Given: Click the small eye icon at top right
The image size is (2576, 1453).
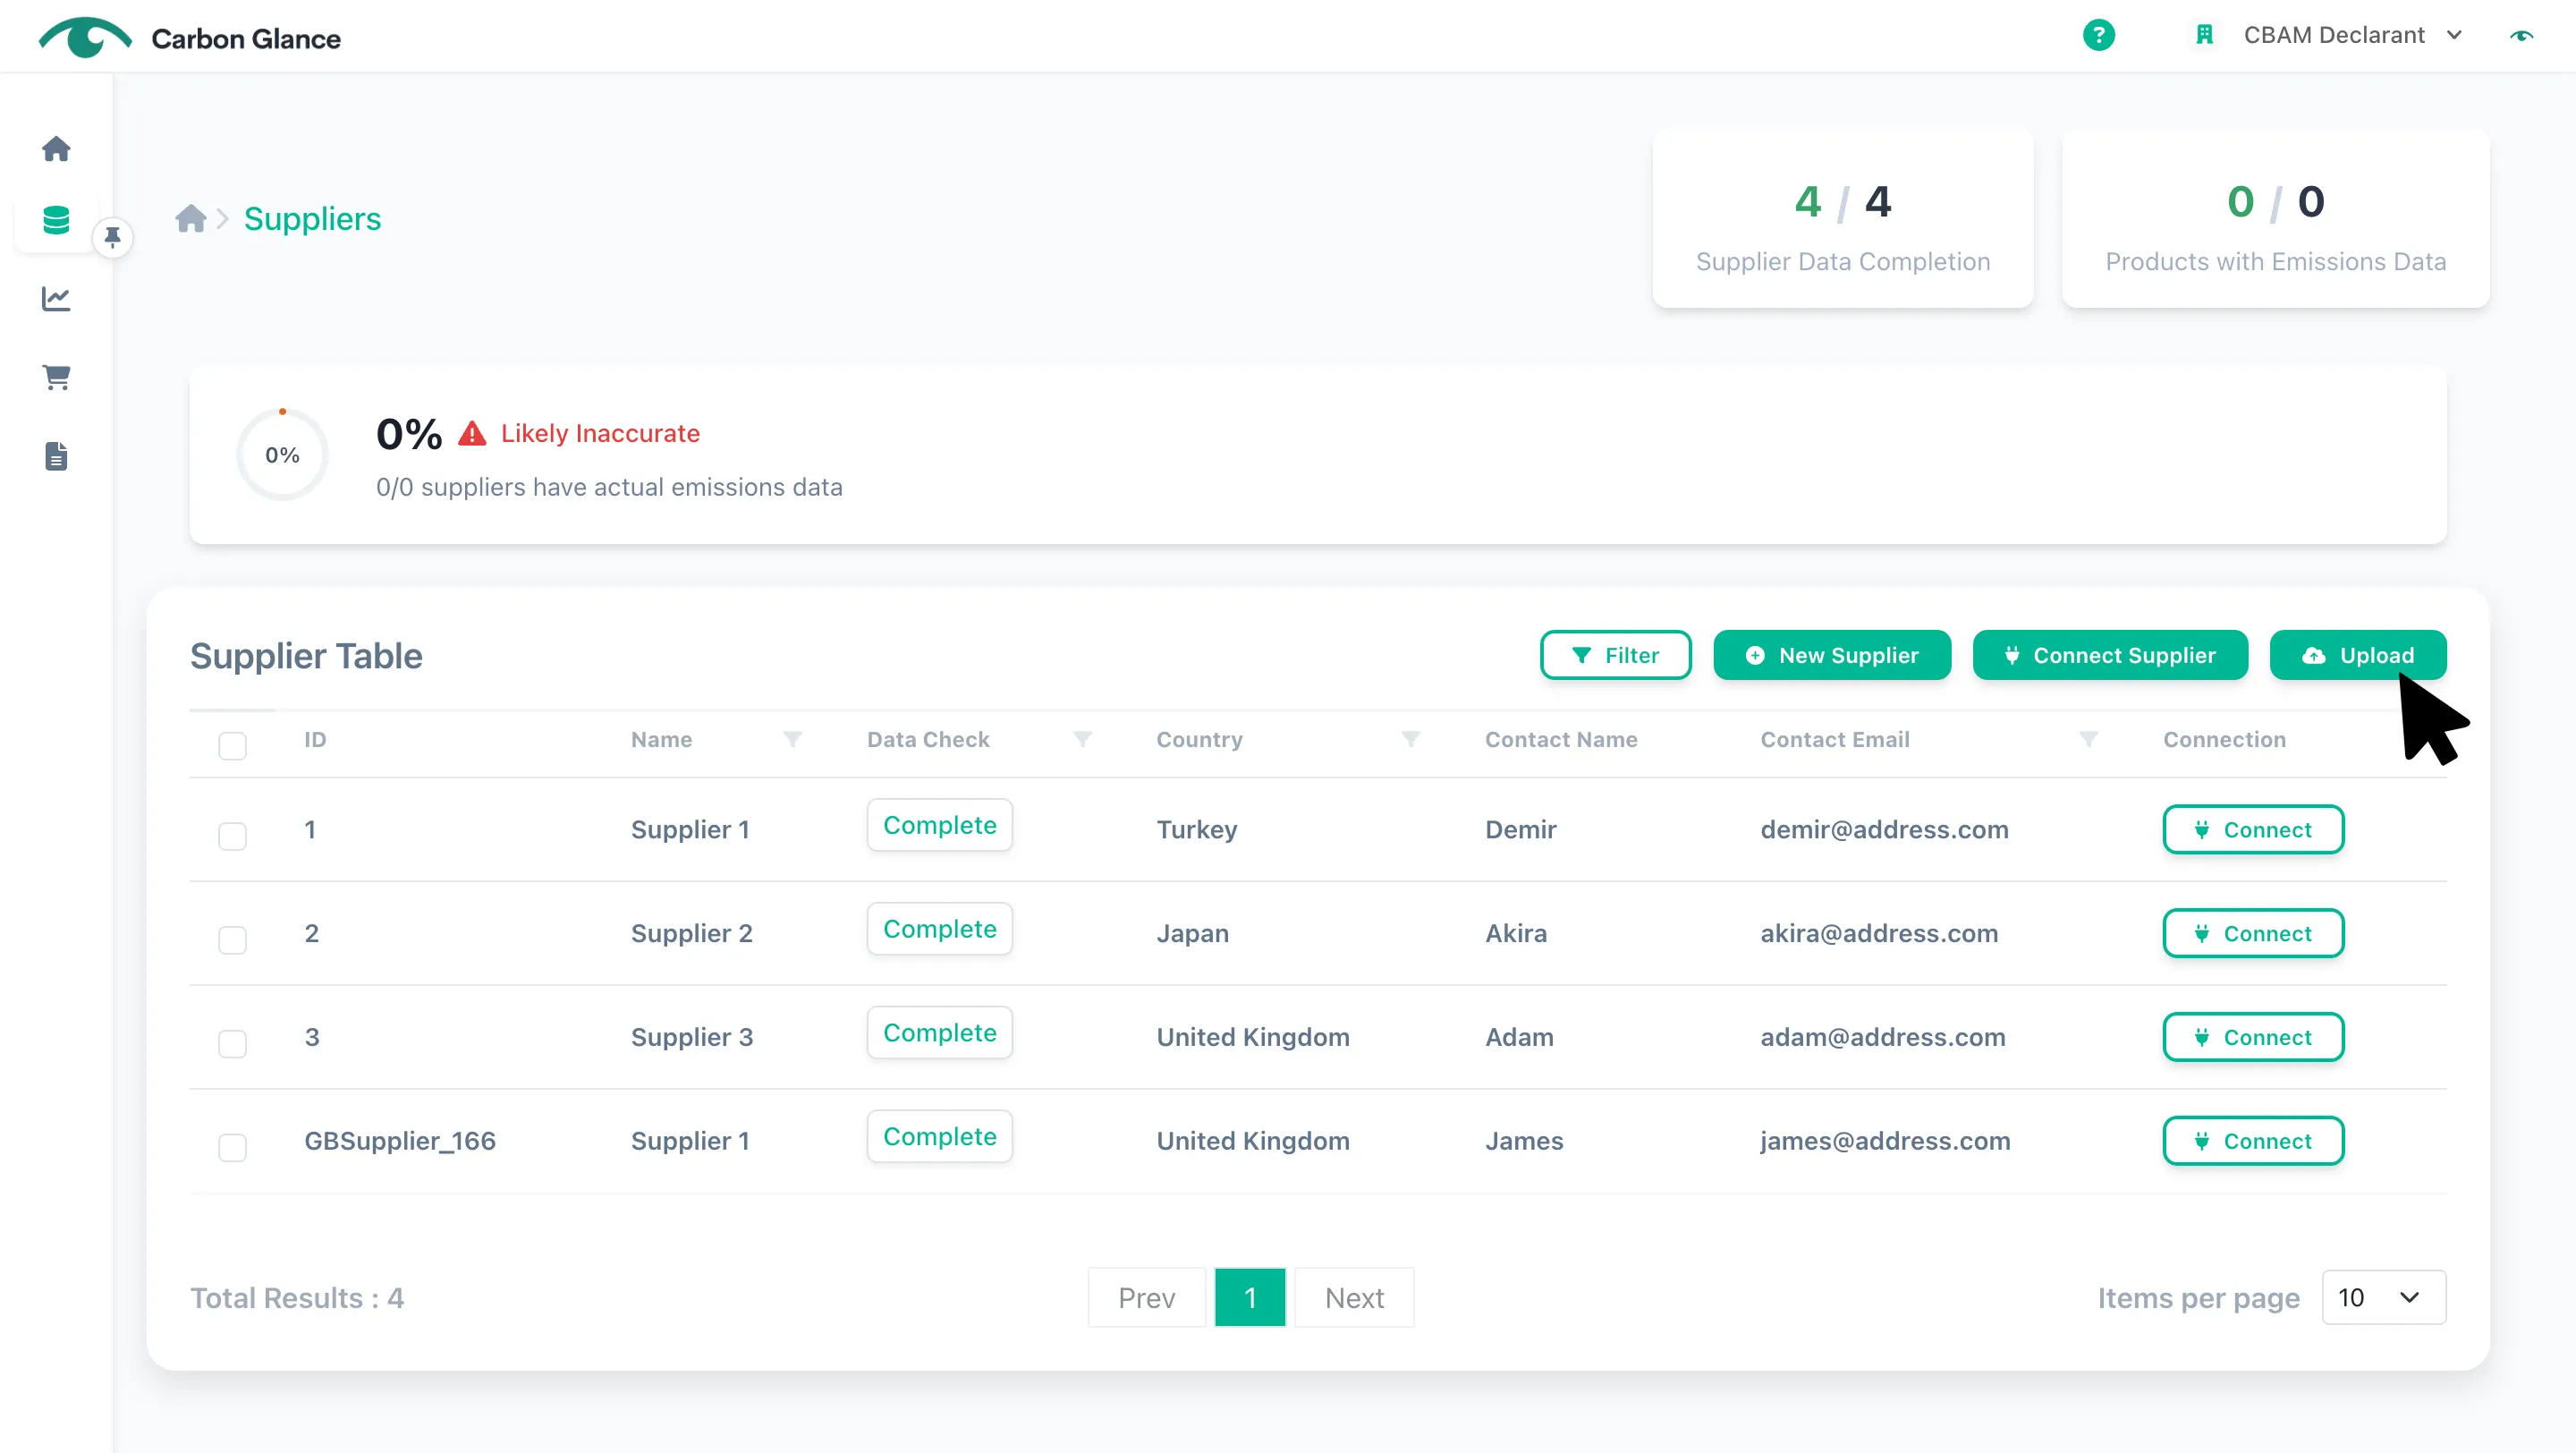Looking at the screenshot, I should point(2522,35).
